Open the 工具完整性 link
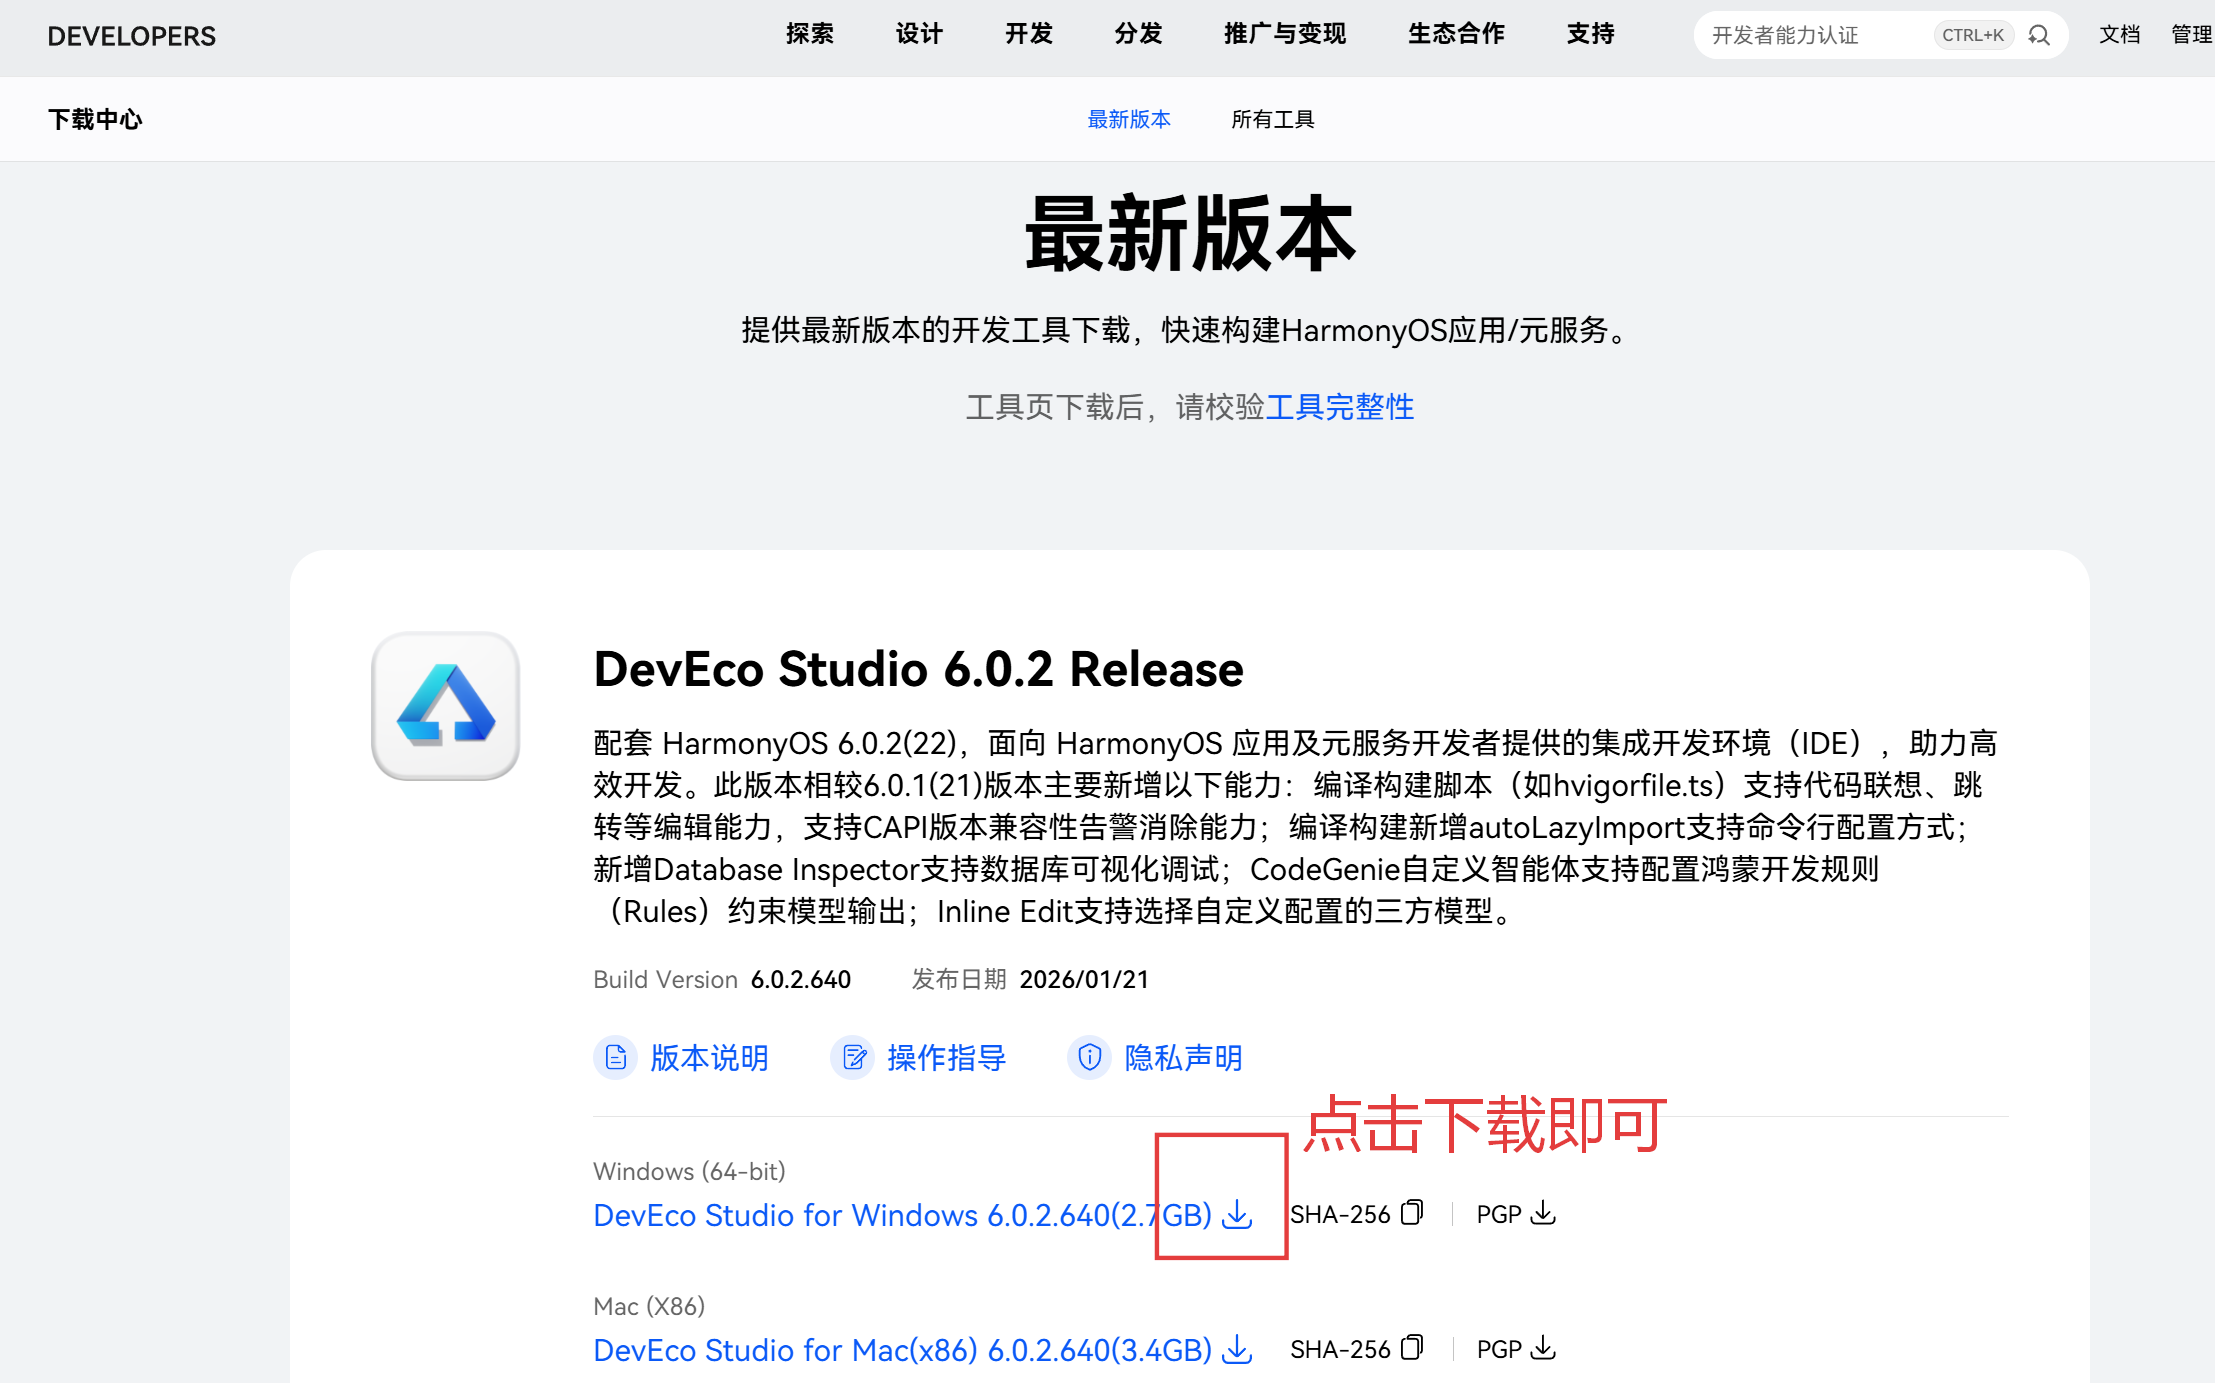Viewport: 2215px width, 1383px height. pos(1339,407)
